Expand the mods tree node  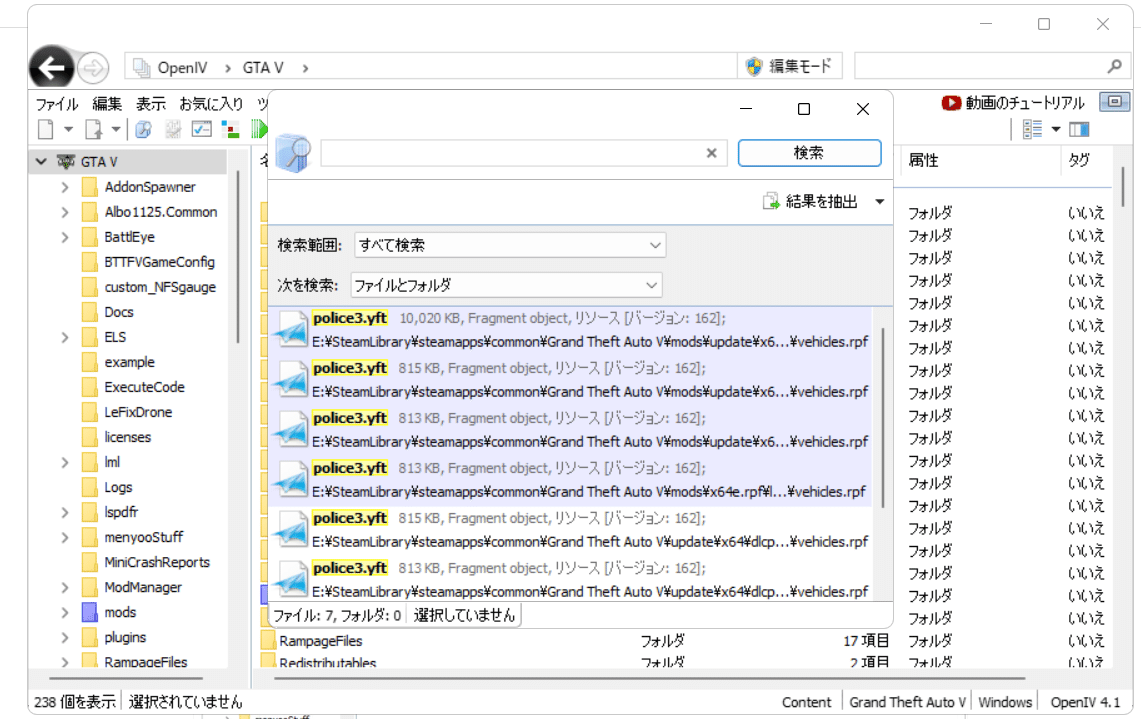coord(65,612)
